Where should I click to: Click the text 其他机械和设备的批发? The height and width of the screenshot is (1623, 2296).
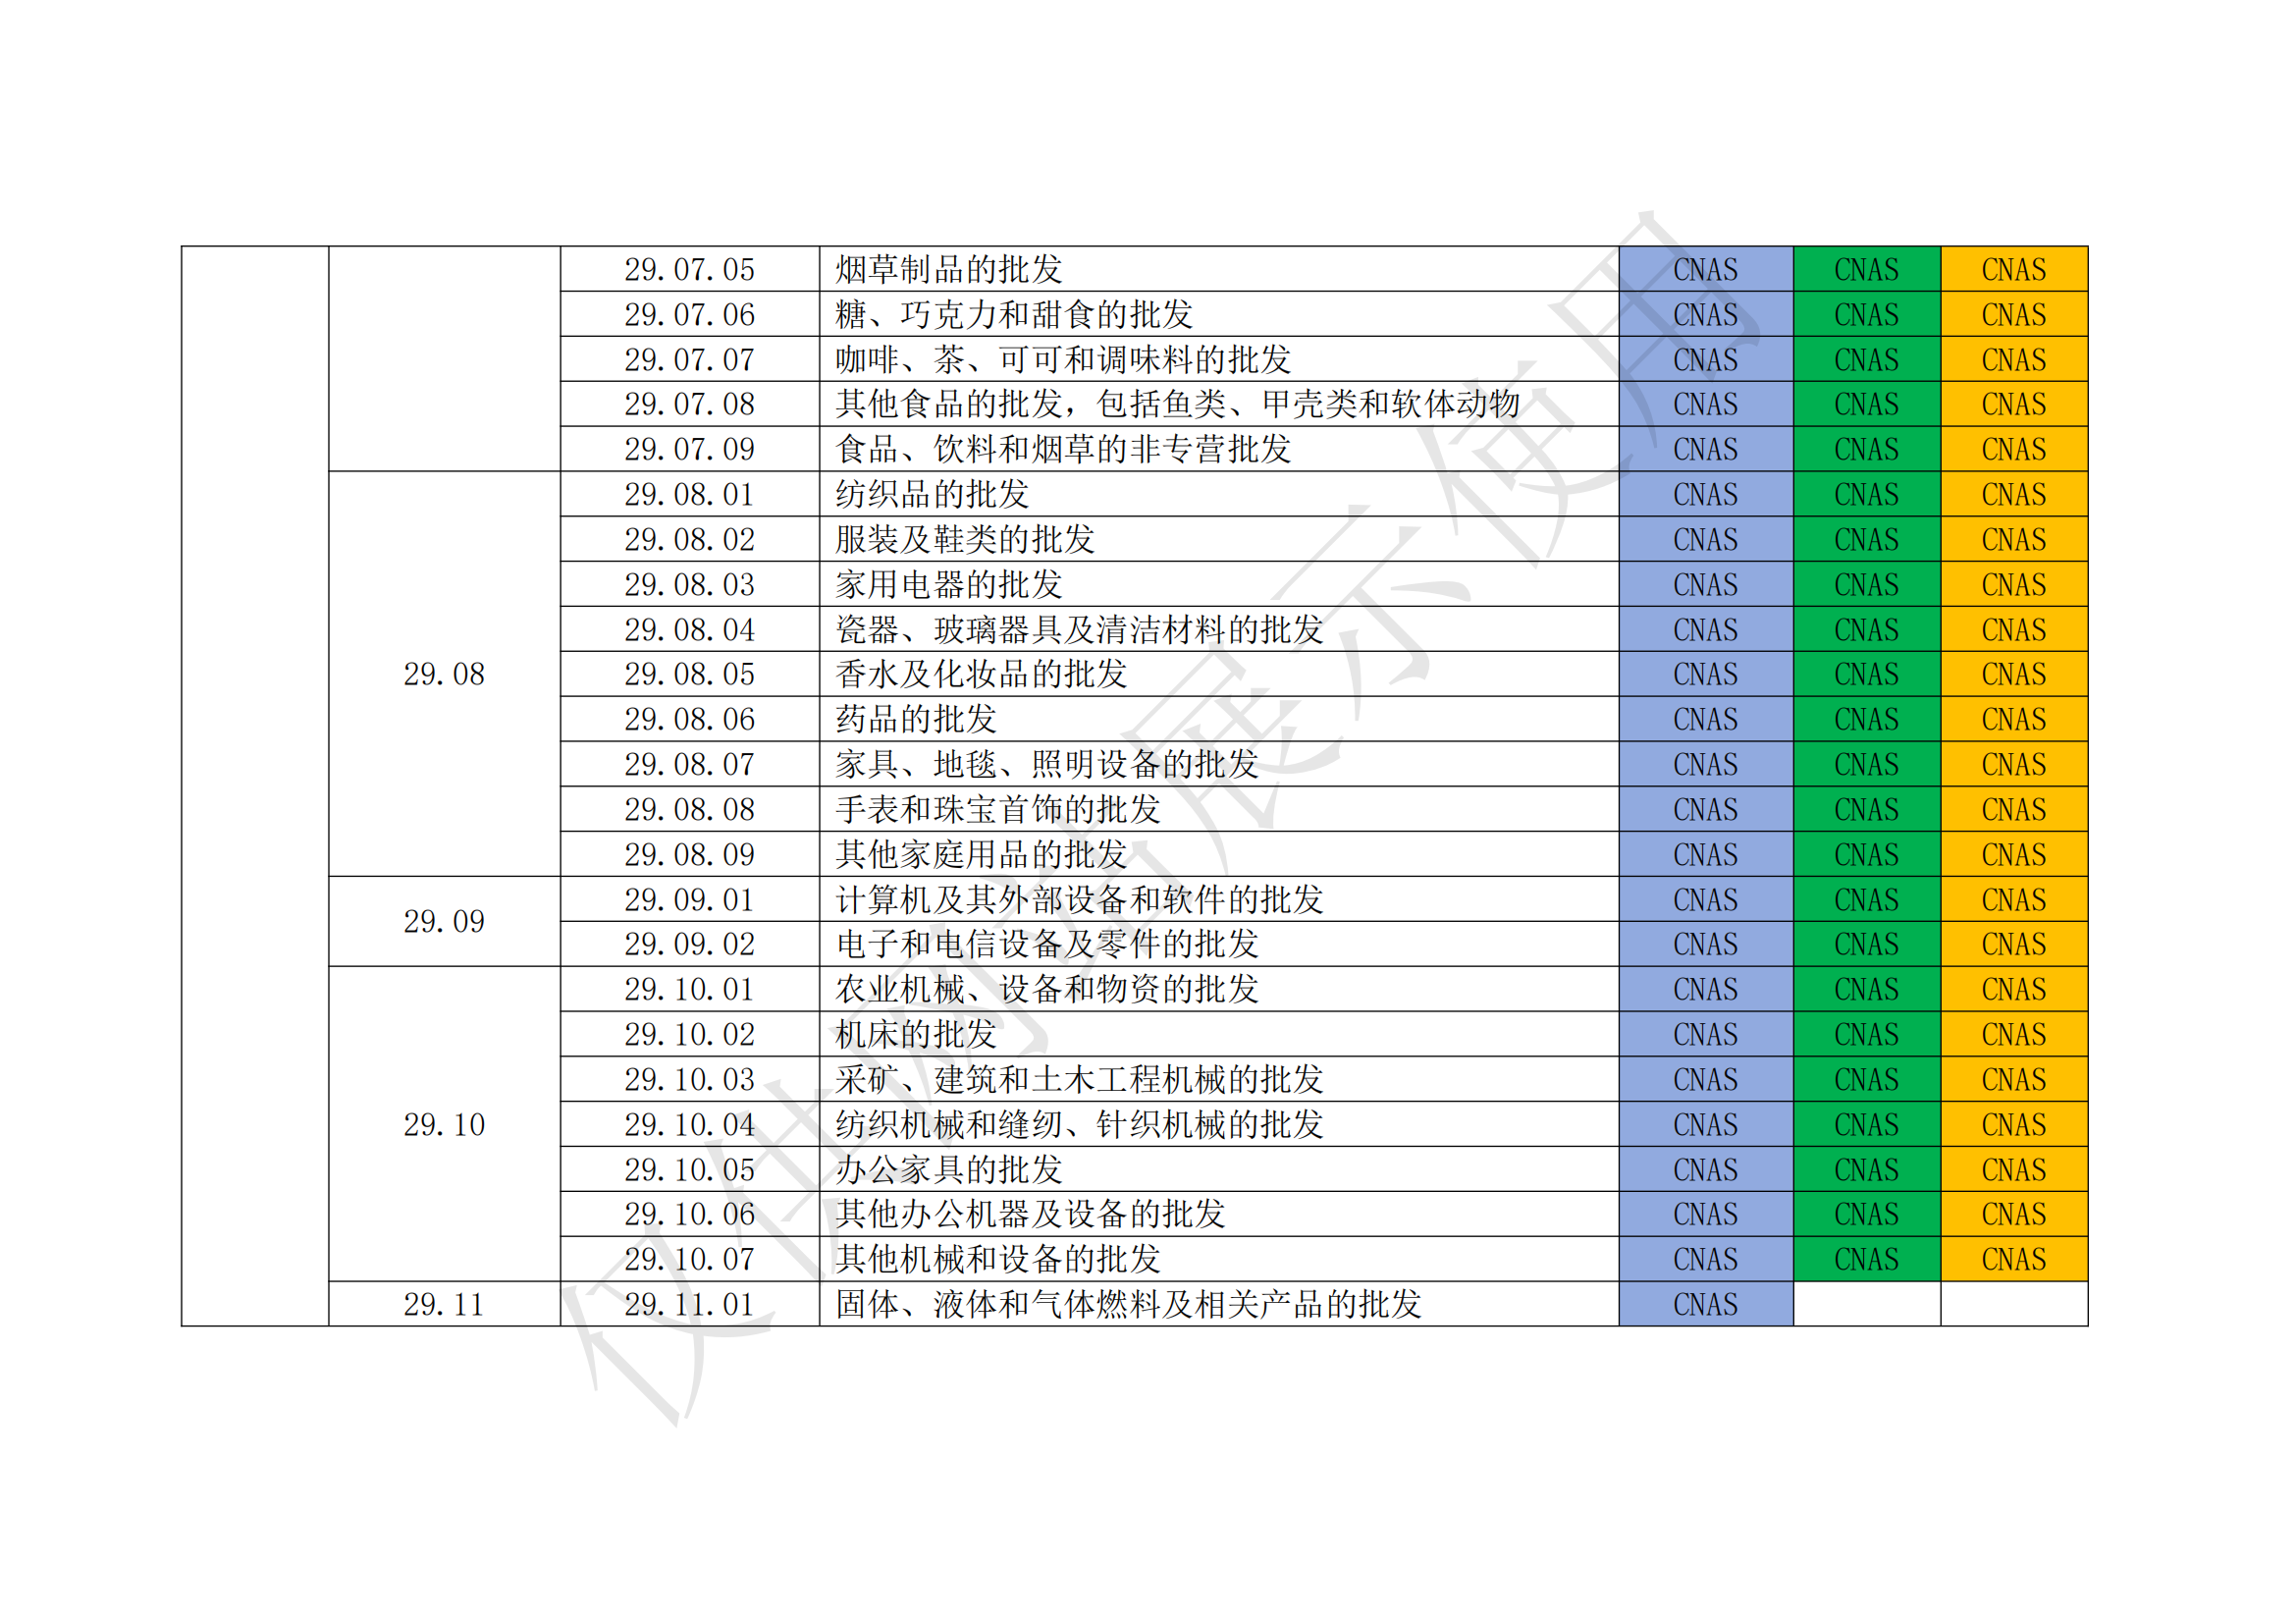point(998,1259)
